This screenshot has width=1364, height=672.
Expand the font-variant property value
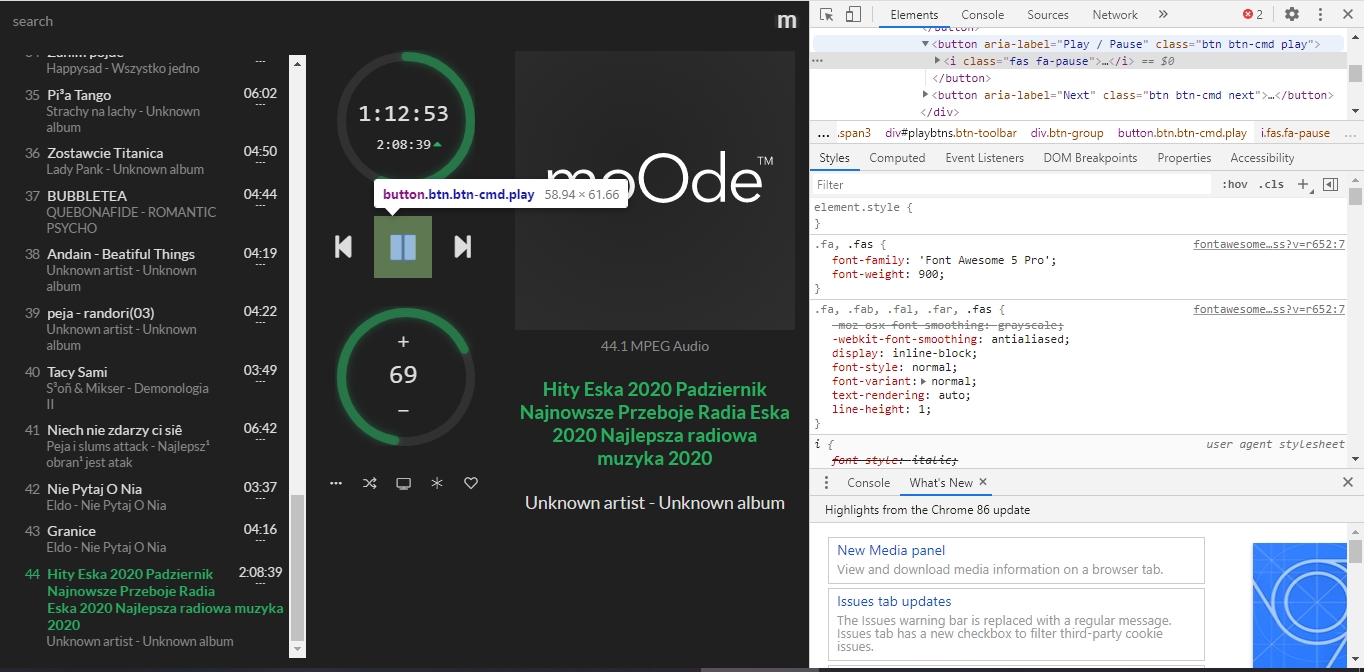(x=923, y=381)
